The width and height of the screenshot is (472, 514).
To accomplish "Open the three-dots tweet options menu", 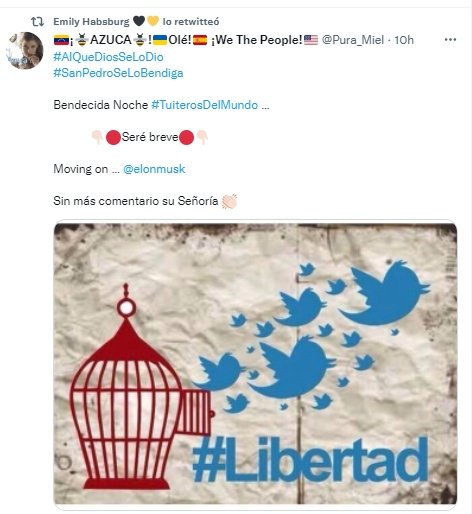I will [x=450, y=40].
